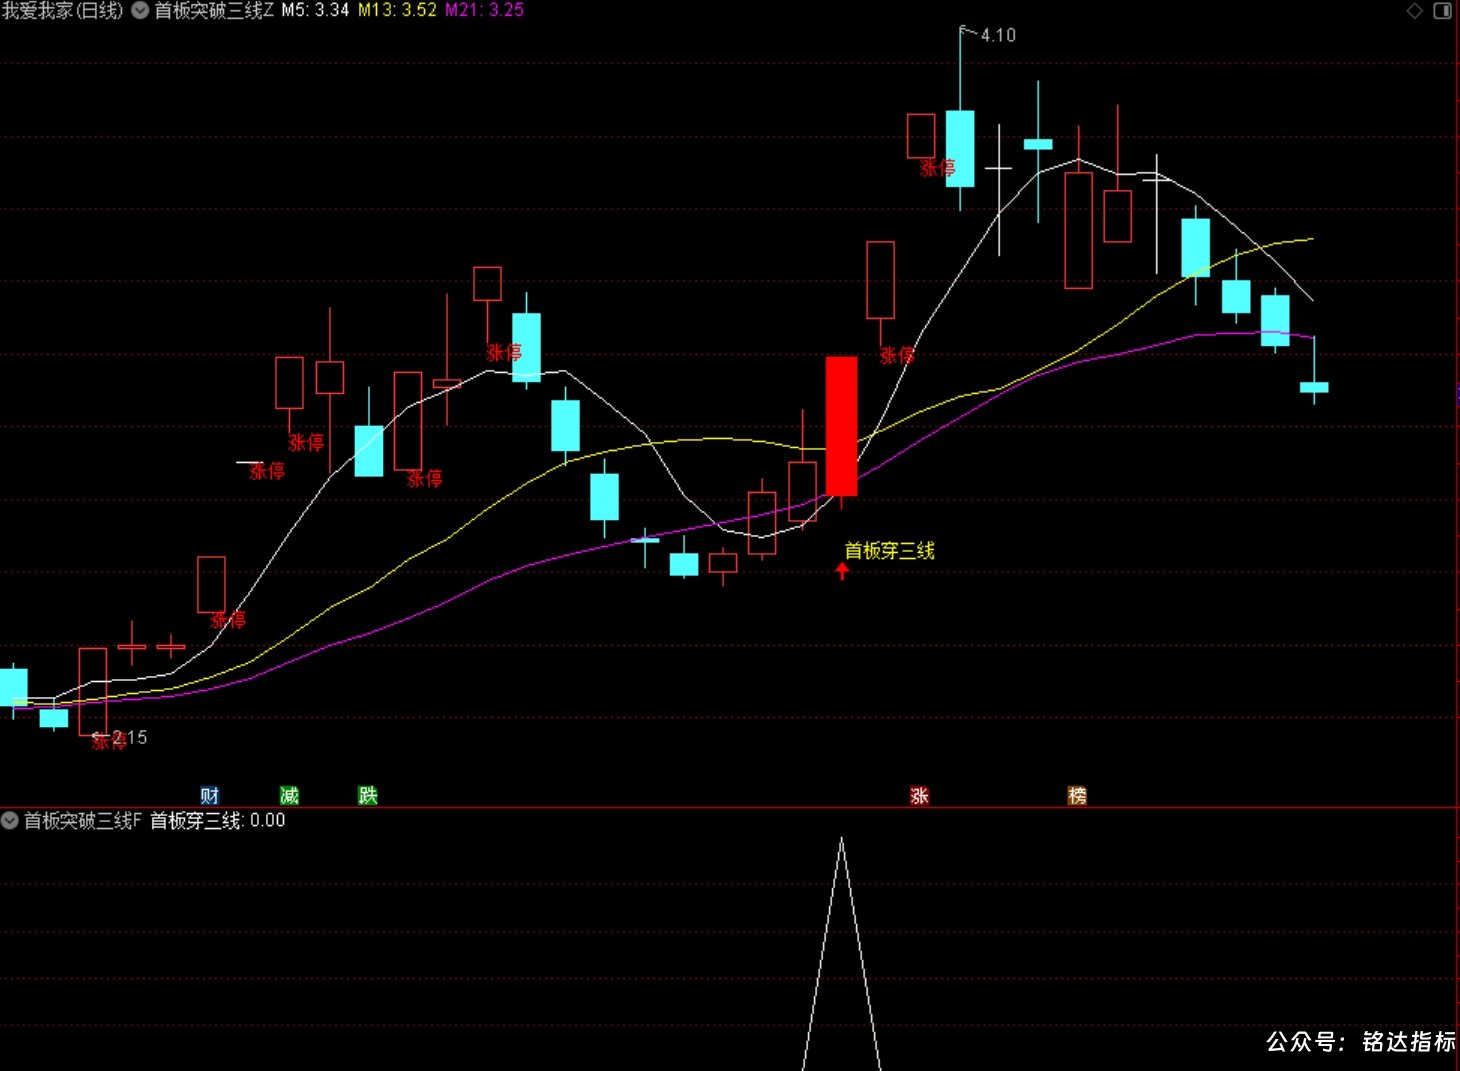
Task: Click the white spike peak in sub-chart
Action: pyautogui.click(x=842, y=840)
